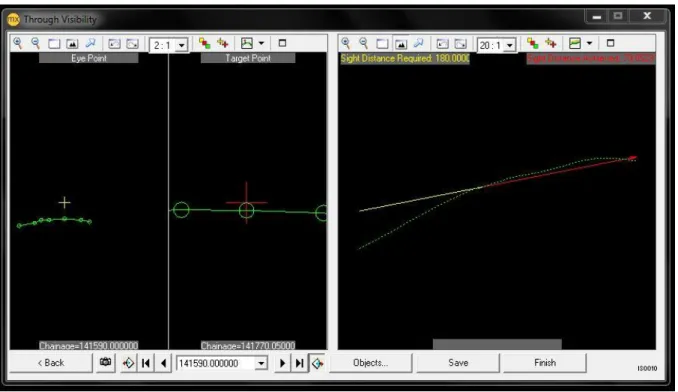Click the Finish button
The width and height of the screenshot is (678, 392).
pos(545,363)
